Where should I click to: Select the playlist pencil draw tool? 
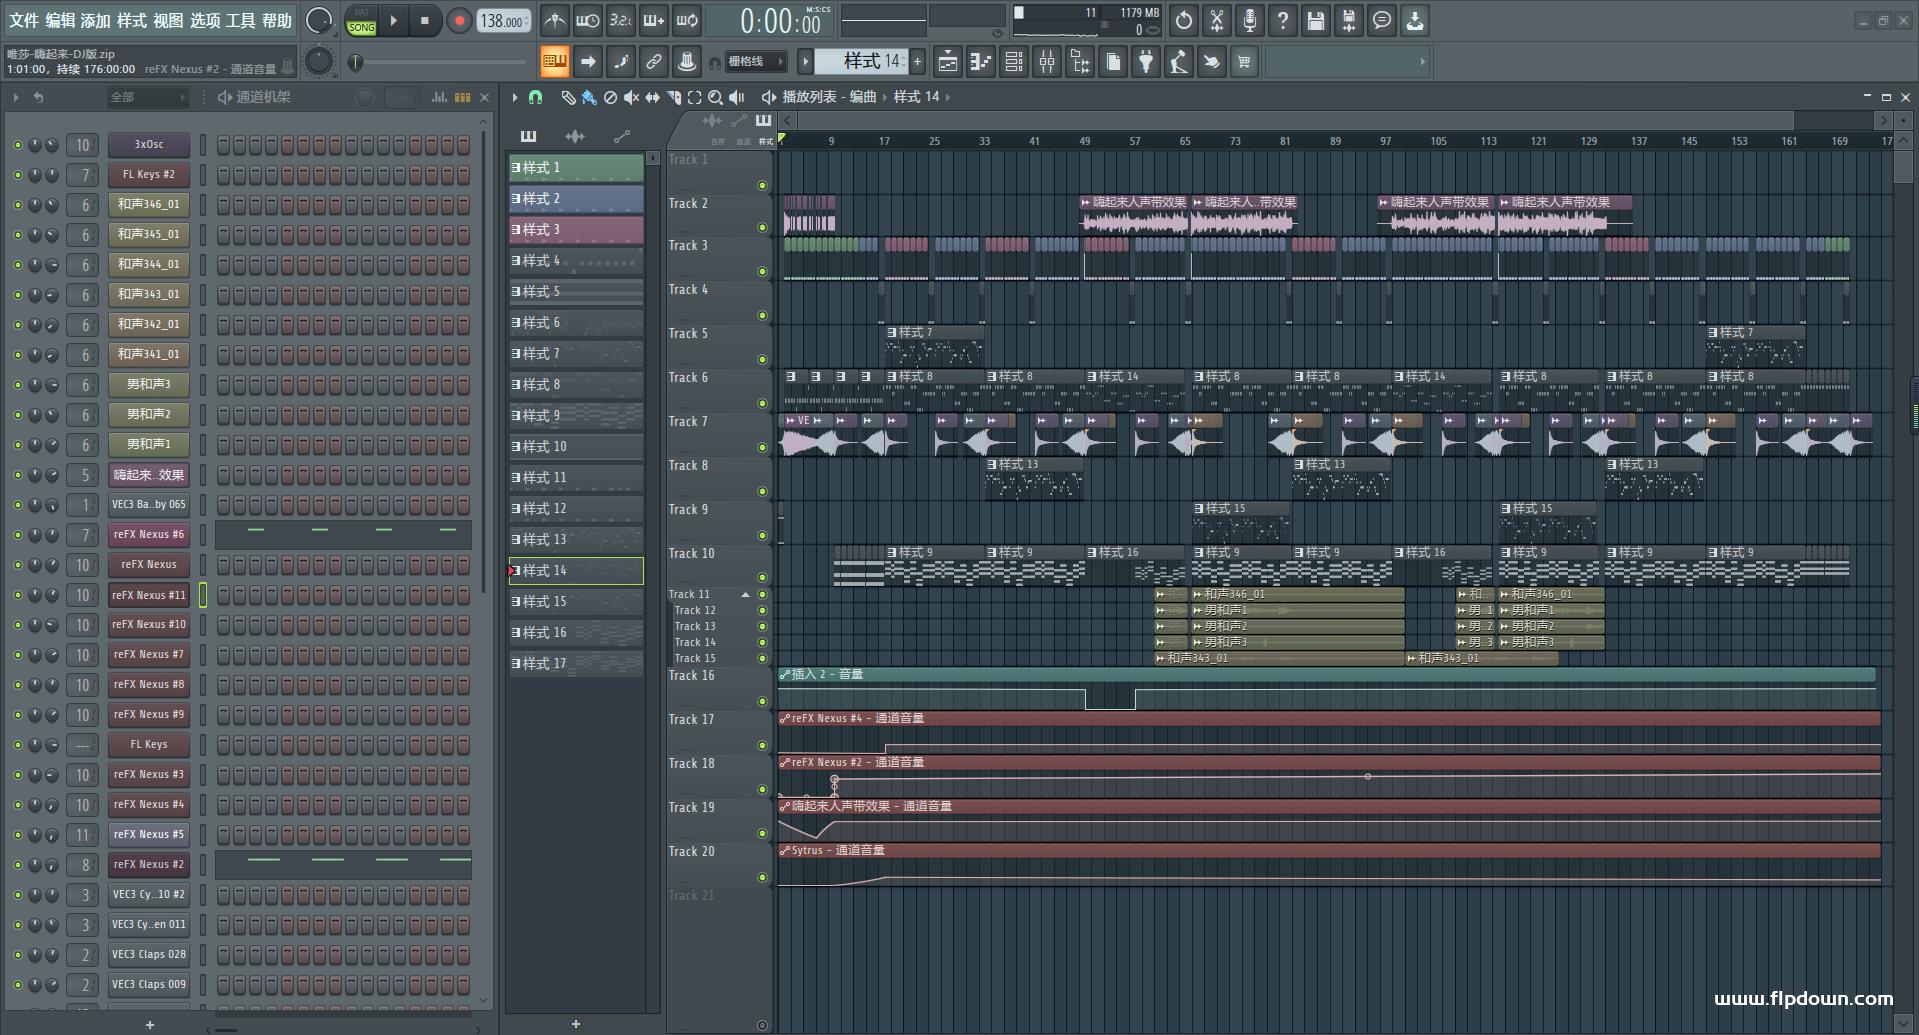pos(568,97)
